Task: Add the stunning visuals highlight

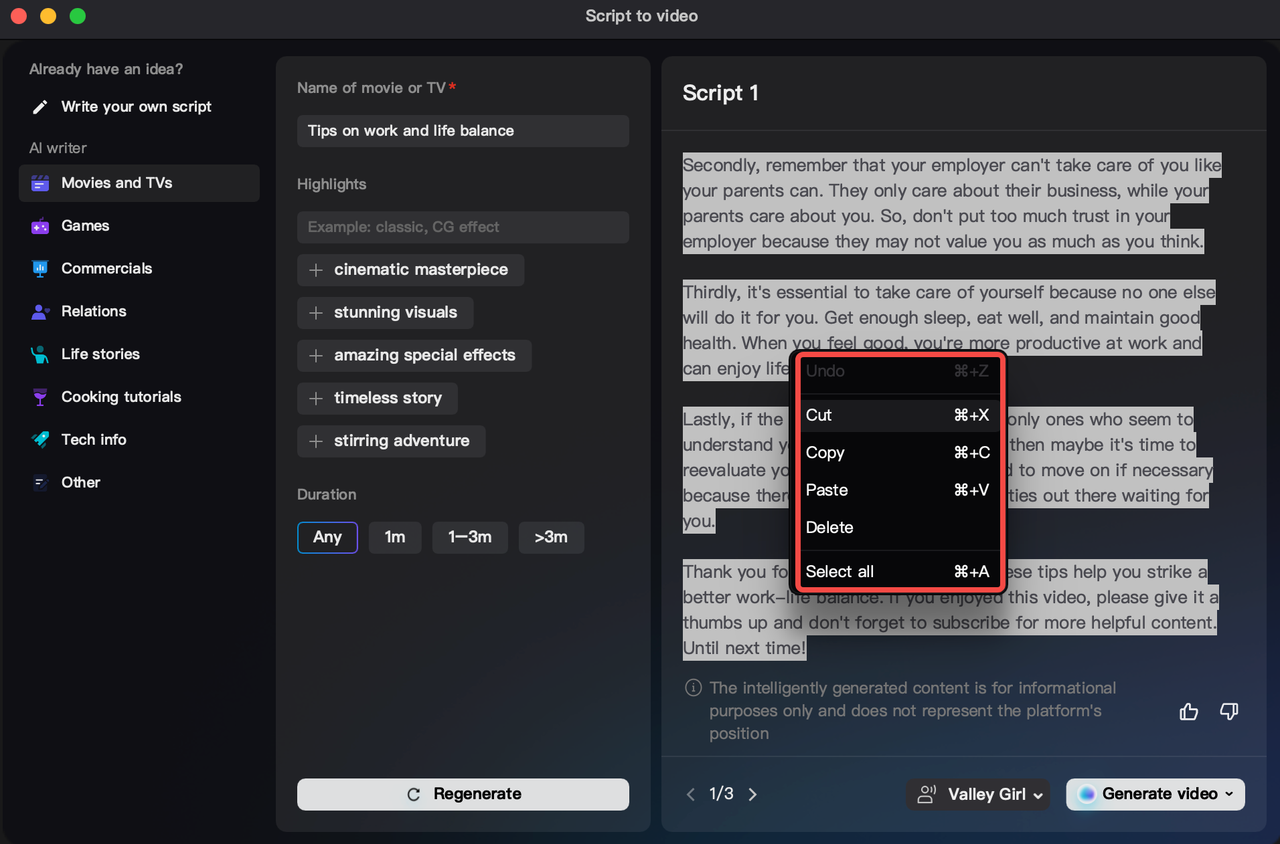Action: point(385,313)
